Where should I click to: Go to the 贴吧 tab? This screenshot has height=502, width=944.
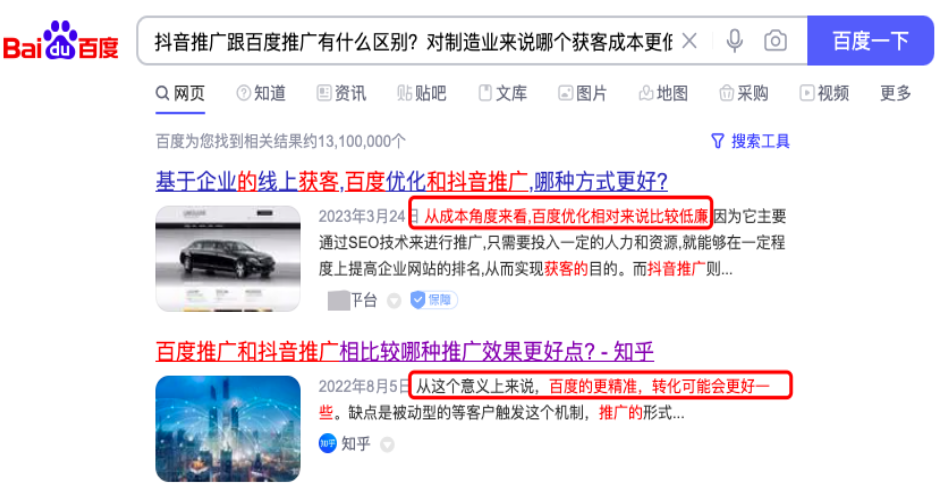421,93
